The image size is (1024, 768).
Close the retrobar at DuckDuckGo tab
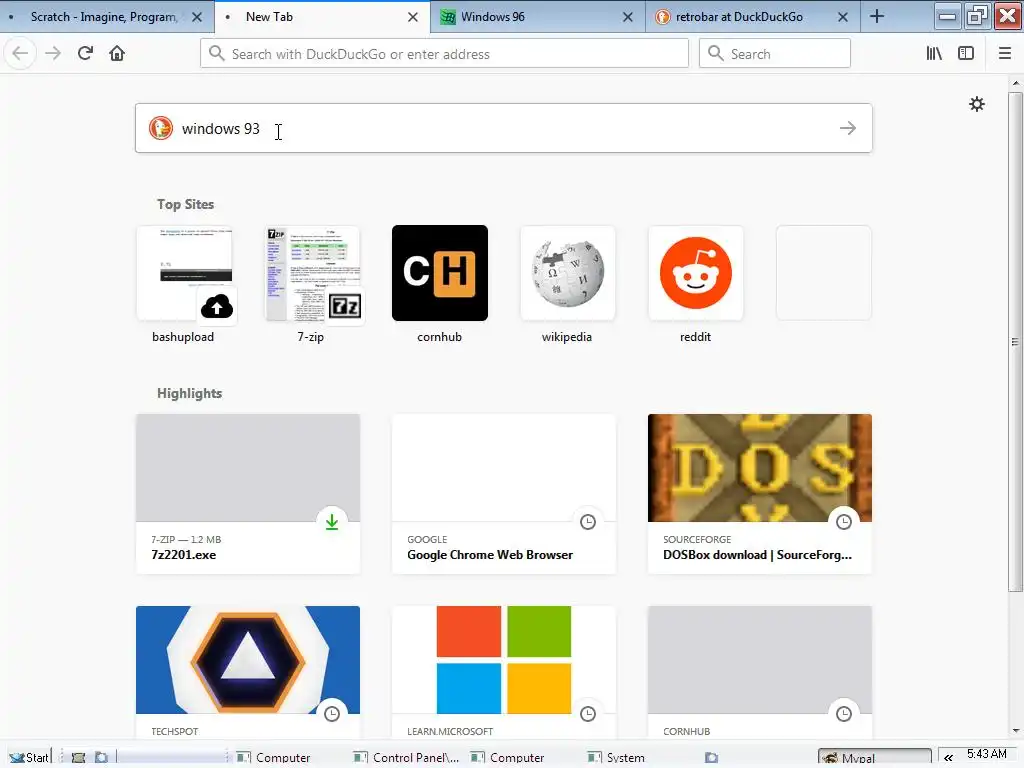(x=843, y=17)
